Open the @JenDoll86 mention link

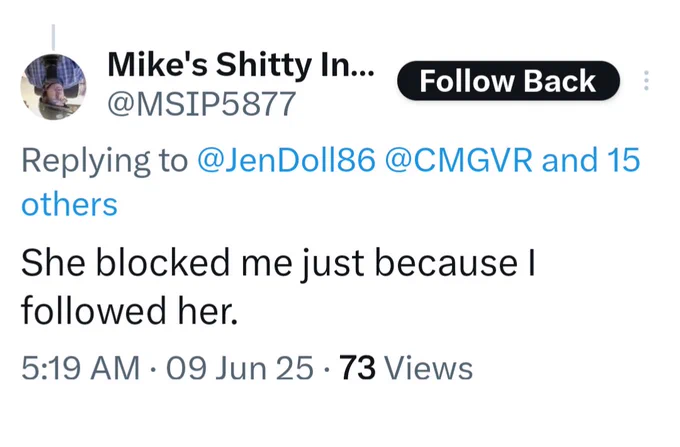click(286, 160)
